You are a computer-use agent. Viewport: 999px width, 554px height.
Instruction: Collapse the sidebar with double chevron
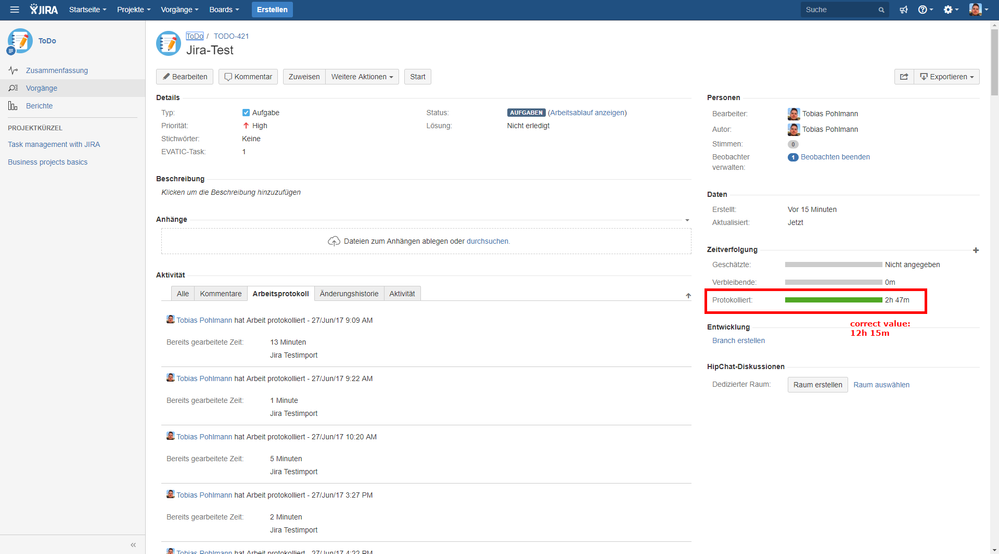coord(133,544)
